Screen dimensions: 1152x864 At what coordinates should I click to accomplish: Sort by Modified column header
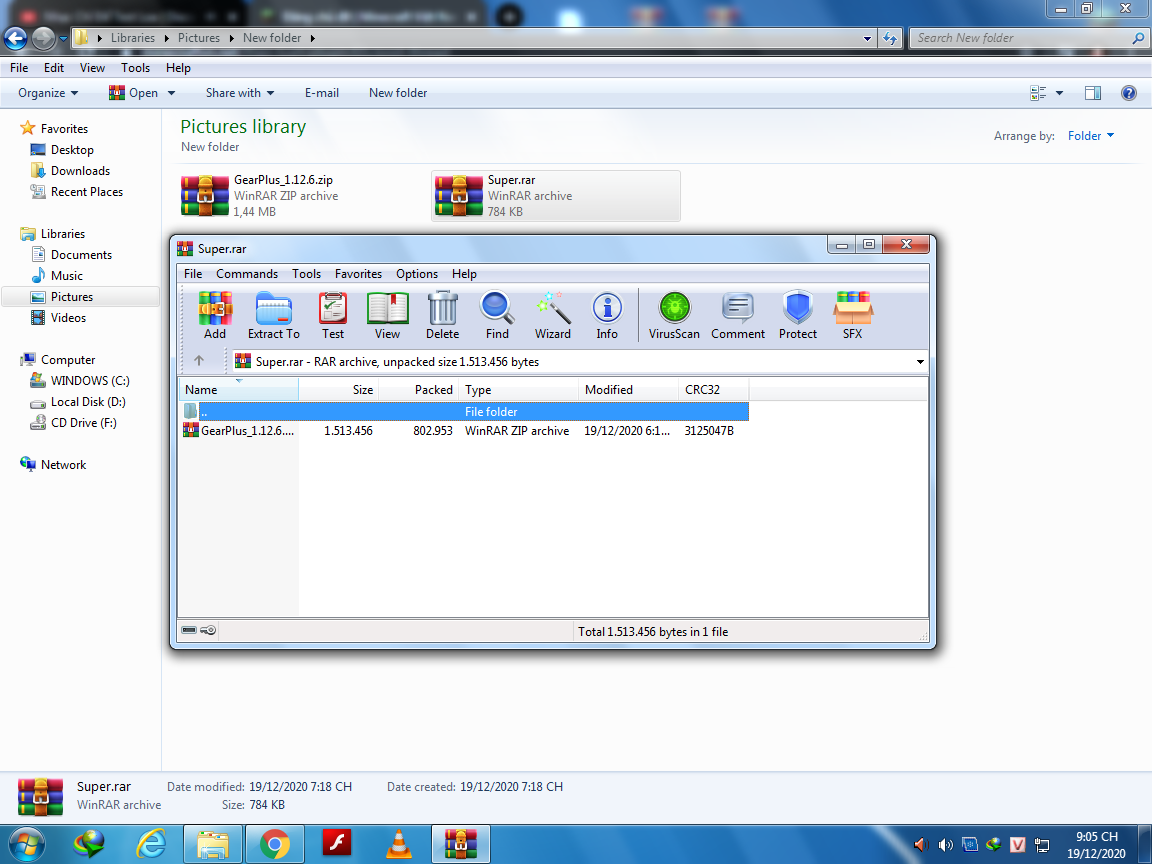tap(628, 389)
